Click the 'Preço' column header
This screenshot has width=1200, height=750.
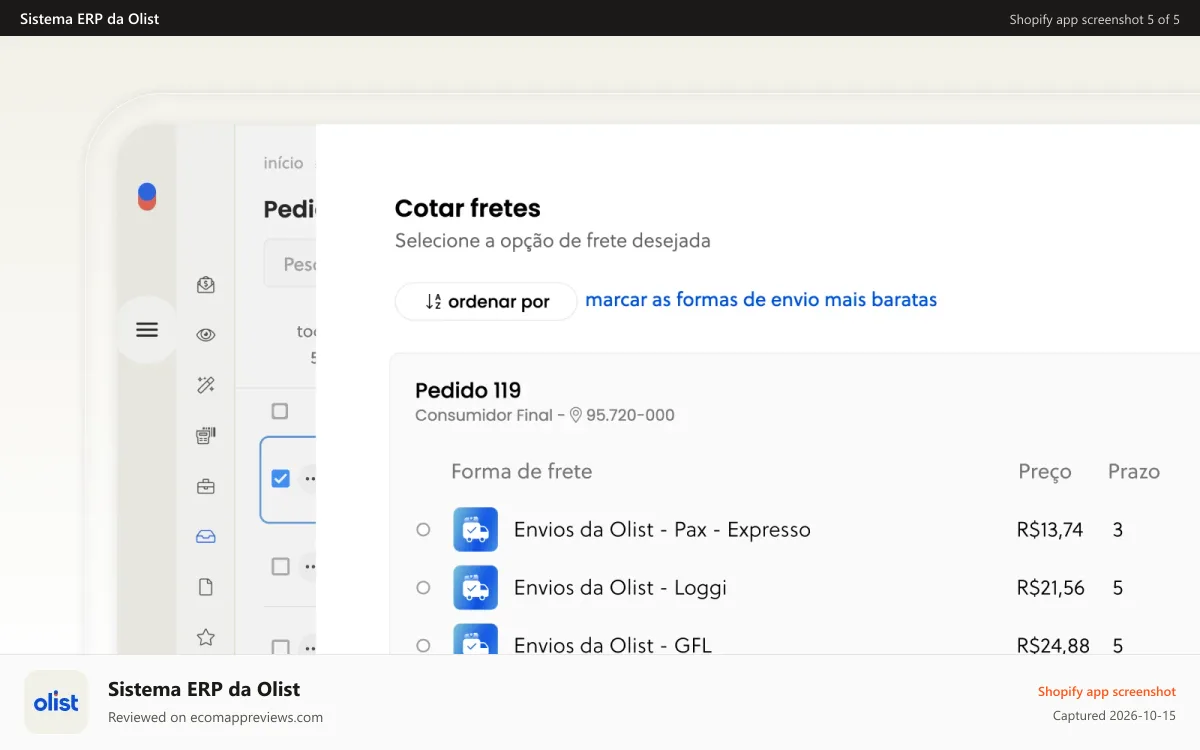[x=1045, y=472]
